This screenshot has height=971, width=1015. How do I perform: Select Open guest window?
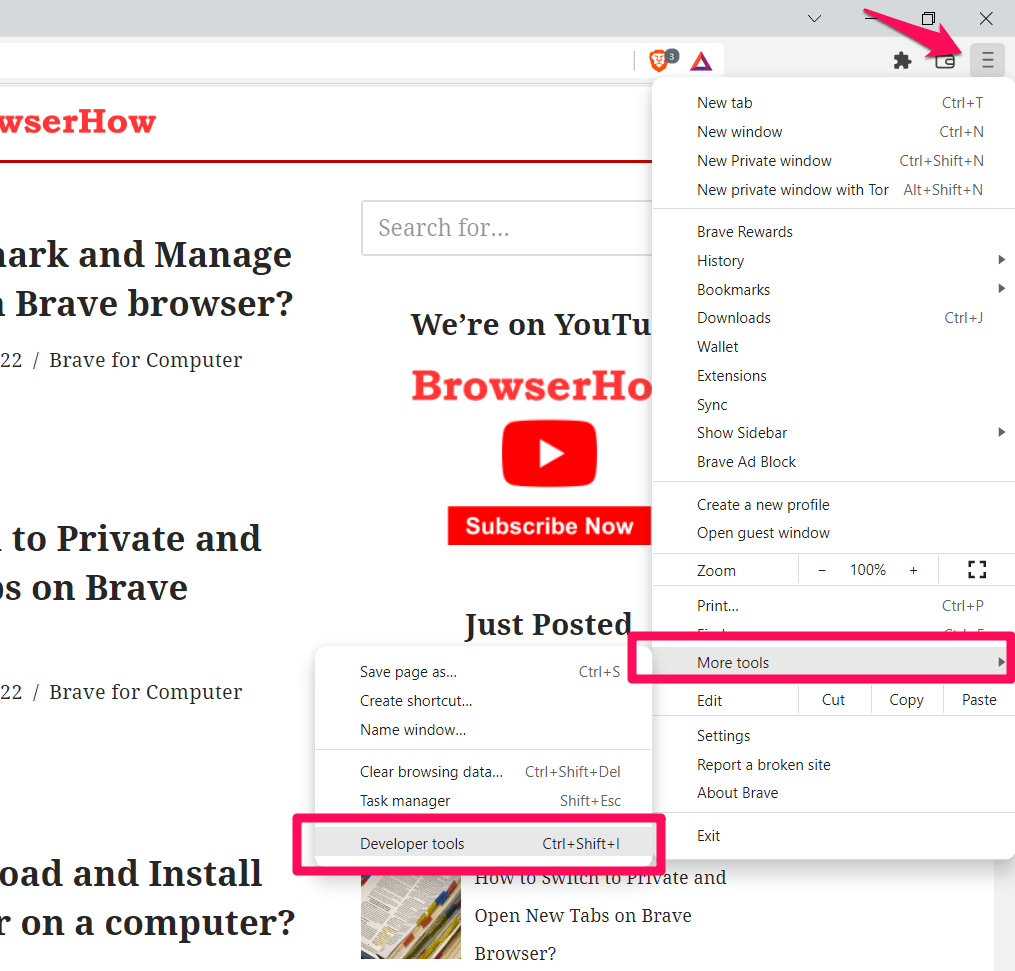coord(834,533)
